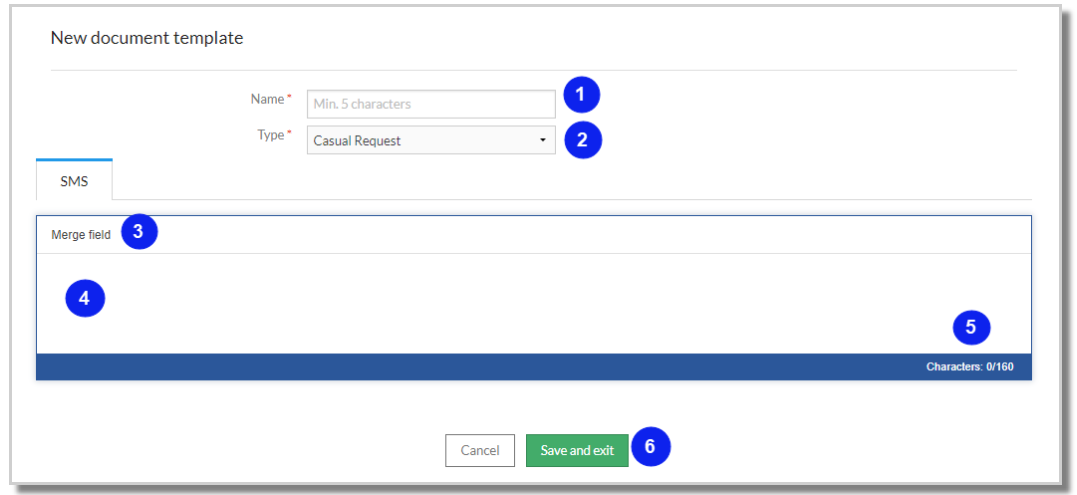1077x495 pixels.
Task: Click the blue number 1 callout badge
Action: point(581,95)
